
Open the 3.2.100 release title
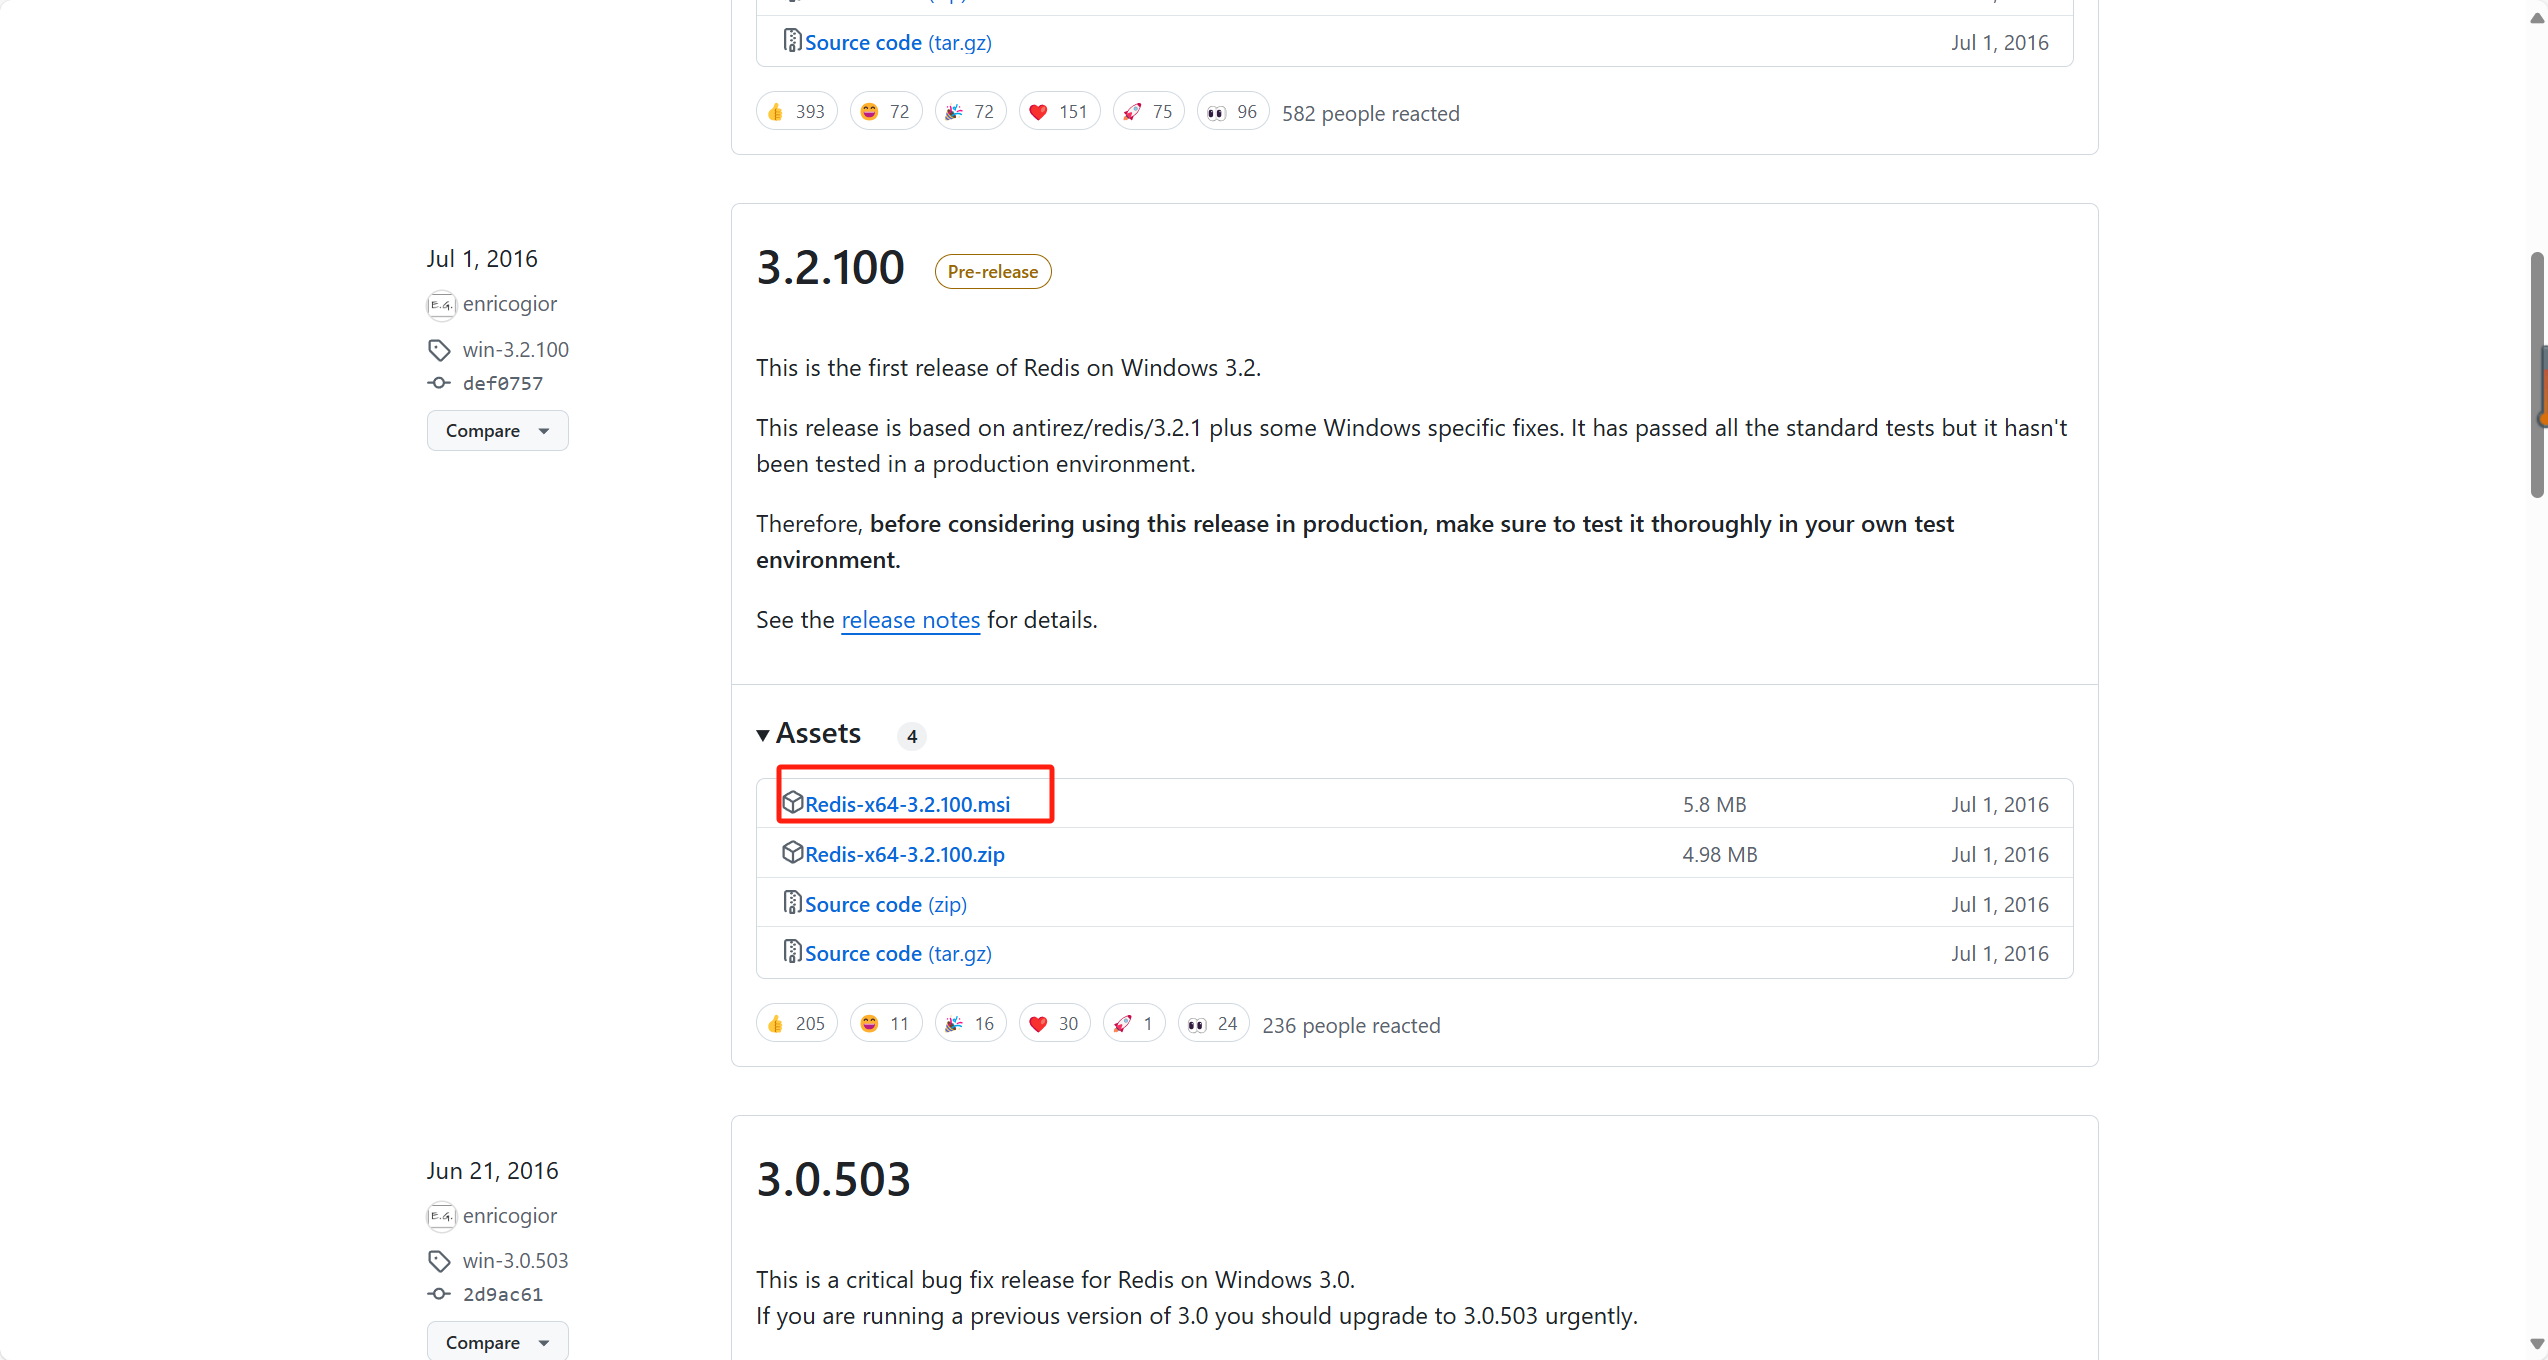(830, 268)
